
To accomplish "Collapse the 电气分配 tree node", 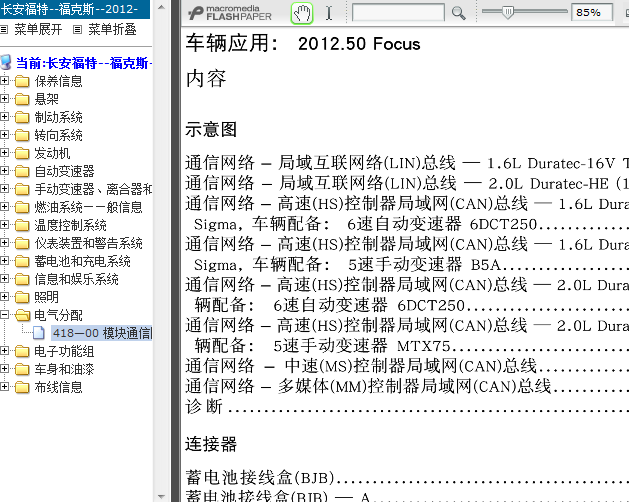I will click(4, 315).
